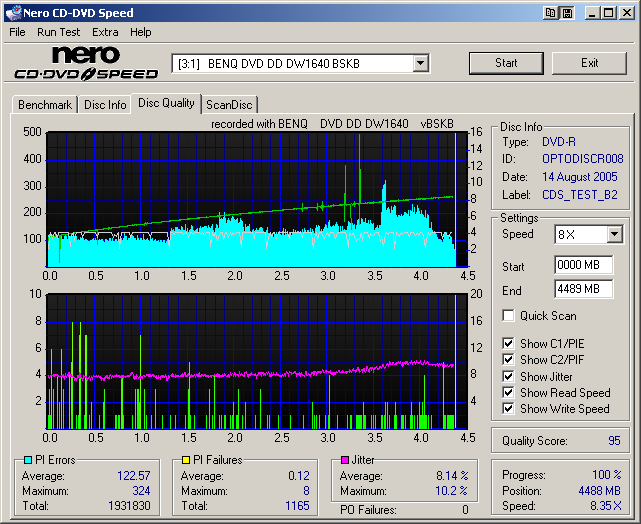Enable the Quick Scan checkbox
The image size is (641, 524).
tap(509, 316)
